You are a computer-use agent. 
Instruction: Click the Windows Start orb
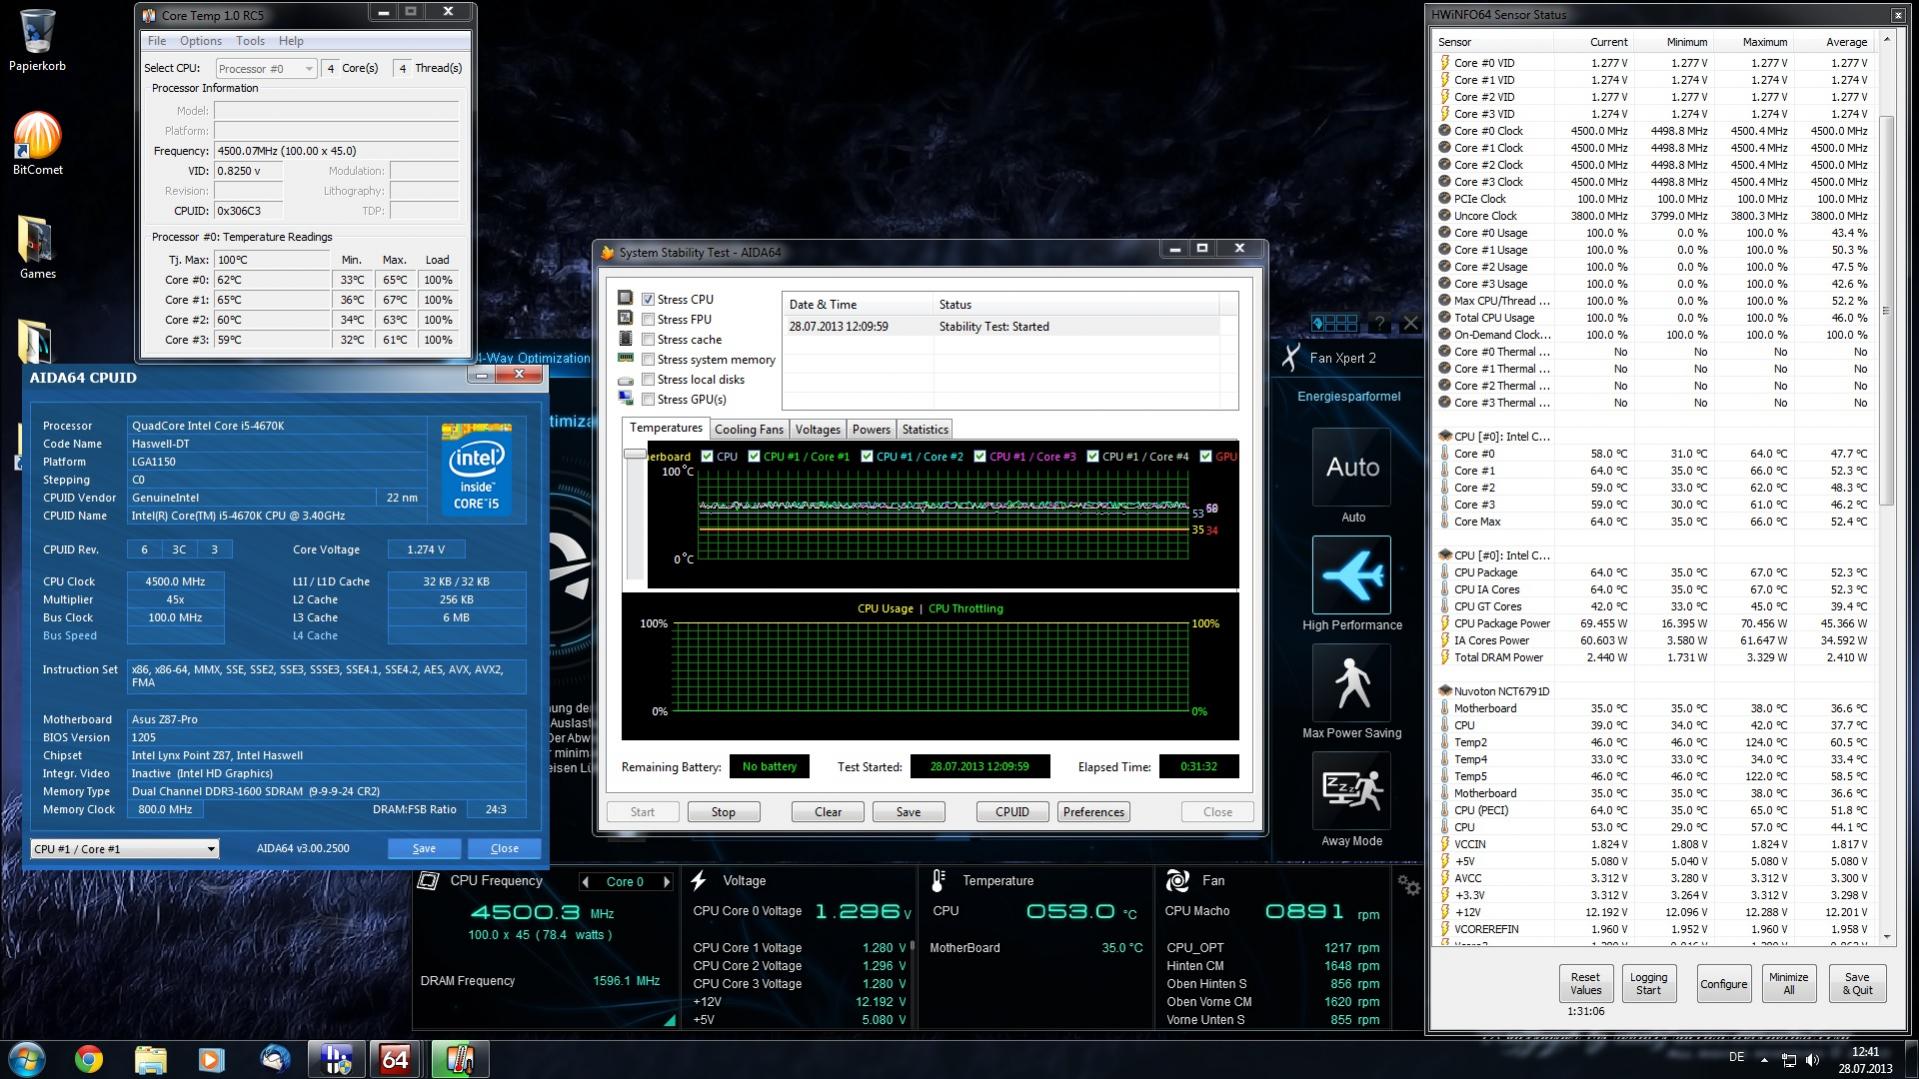27,1058
